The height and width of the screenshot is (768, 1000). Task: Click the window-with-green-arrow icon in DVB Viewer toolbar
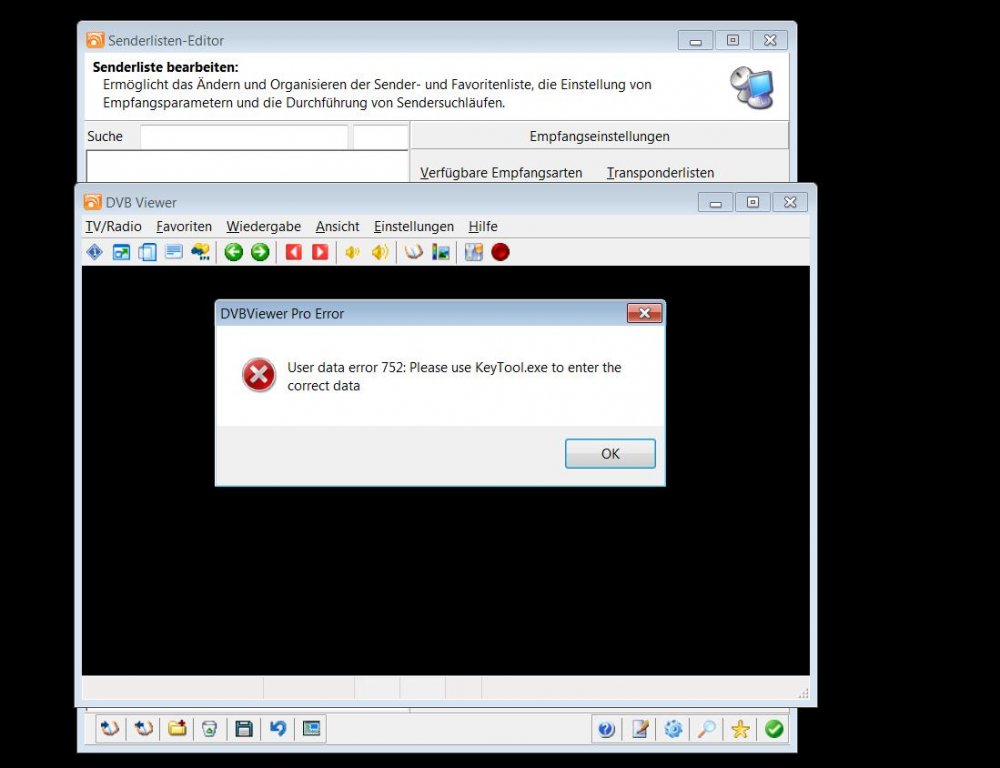click(121, 252)
